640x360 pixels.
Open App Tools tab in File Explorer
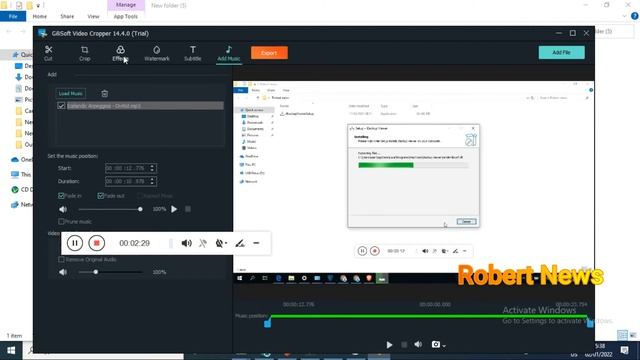pyautogui.click(x=126, y=16)
